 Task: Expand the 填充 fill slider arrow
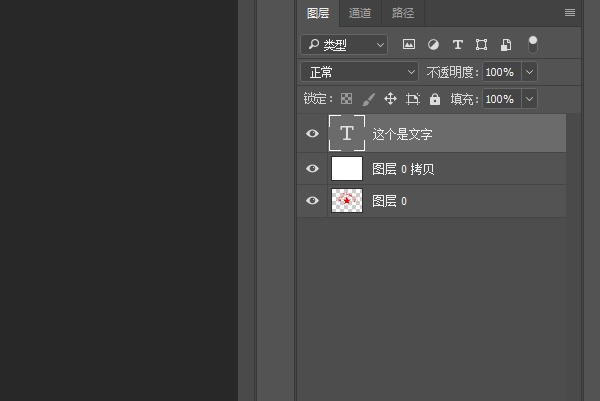point(529,99)
